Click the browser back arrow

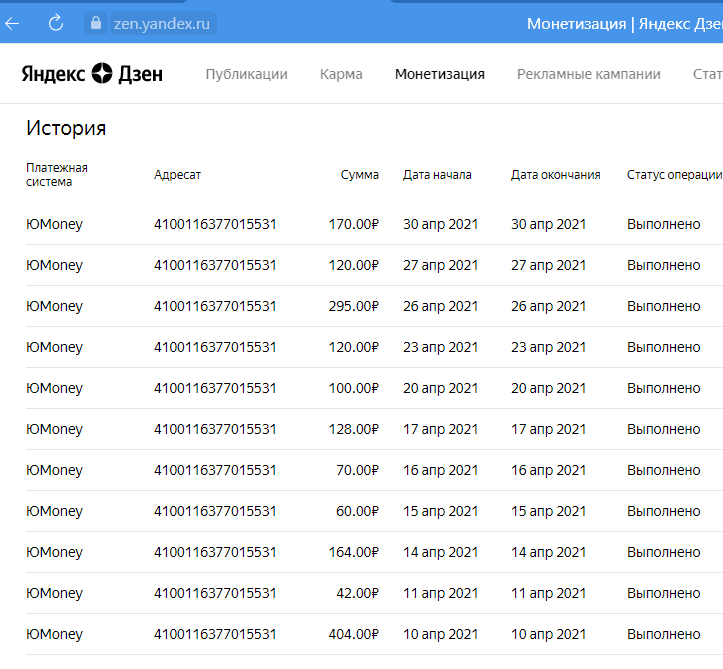click(x=12, y=23)
